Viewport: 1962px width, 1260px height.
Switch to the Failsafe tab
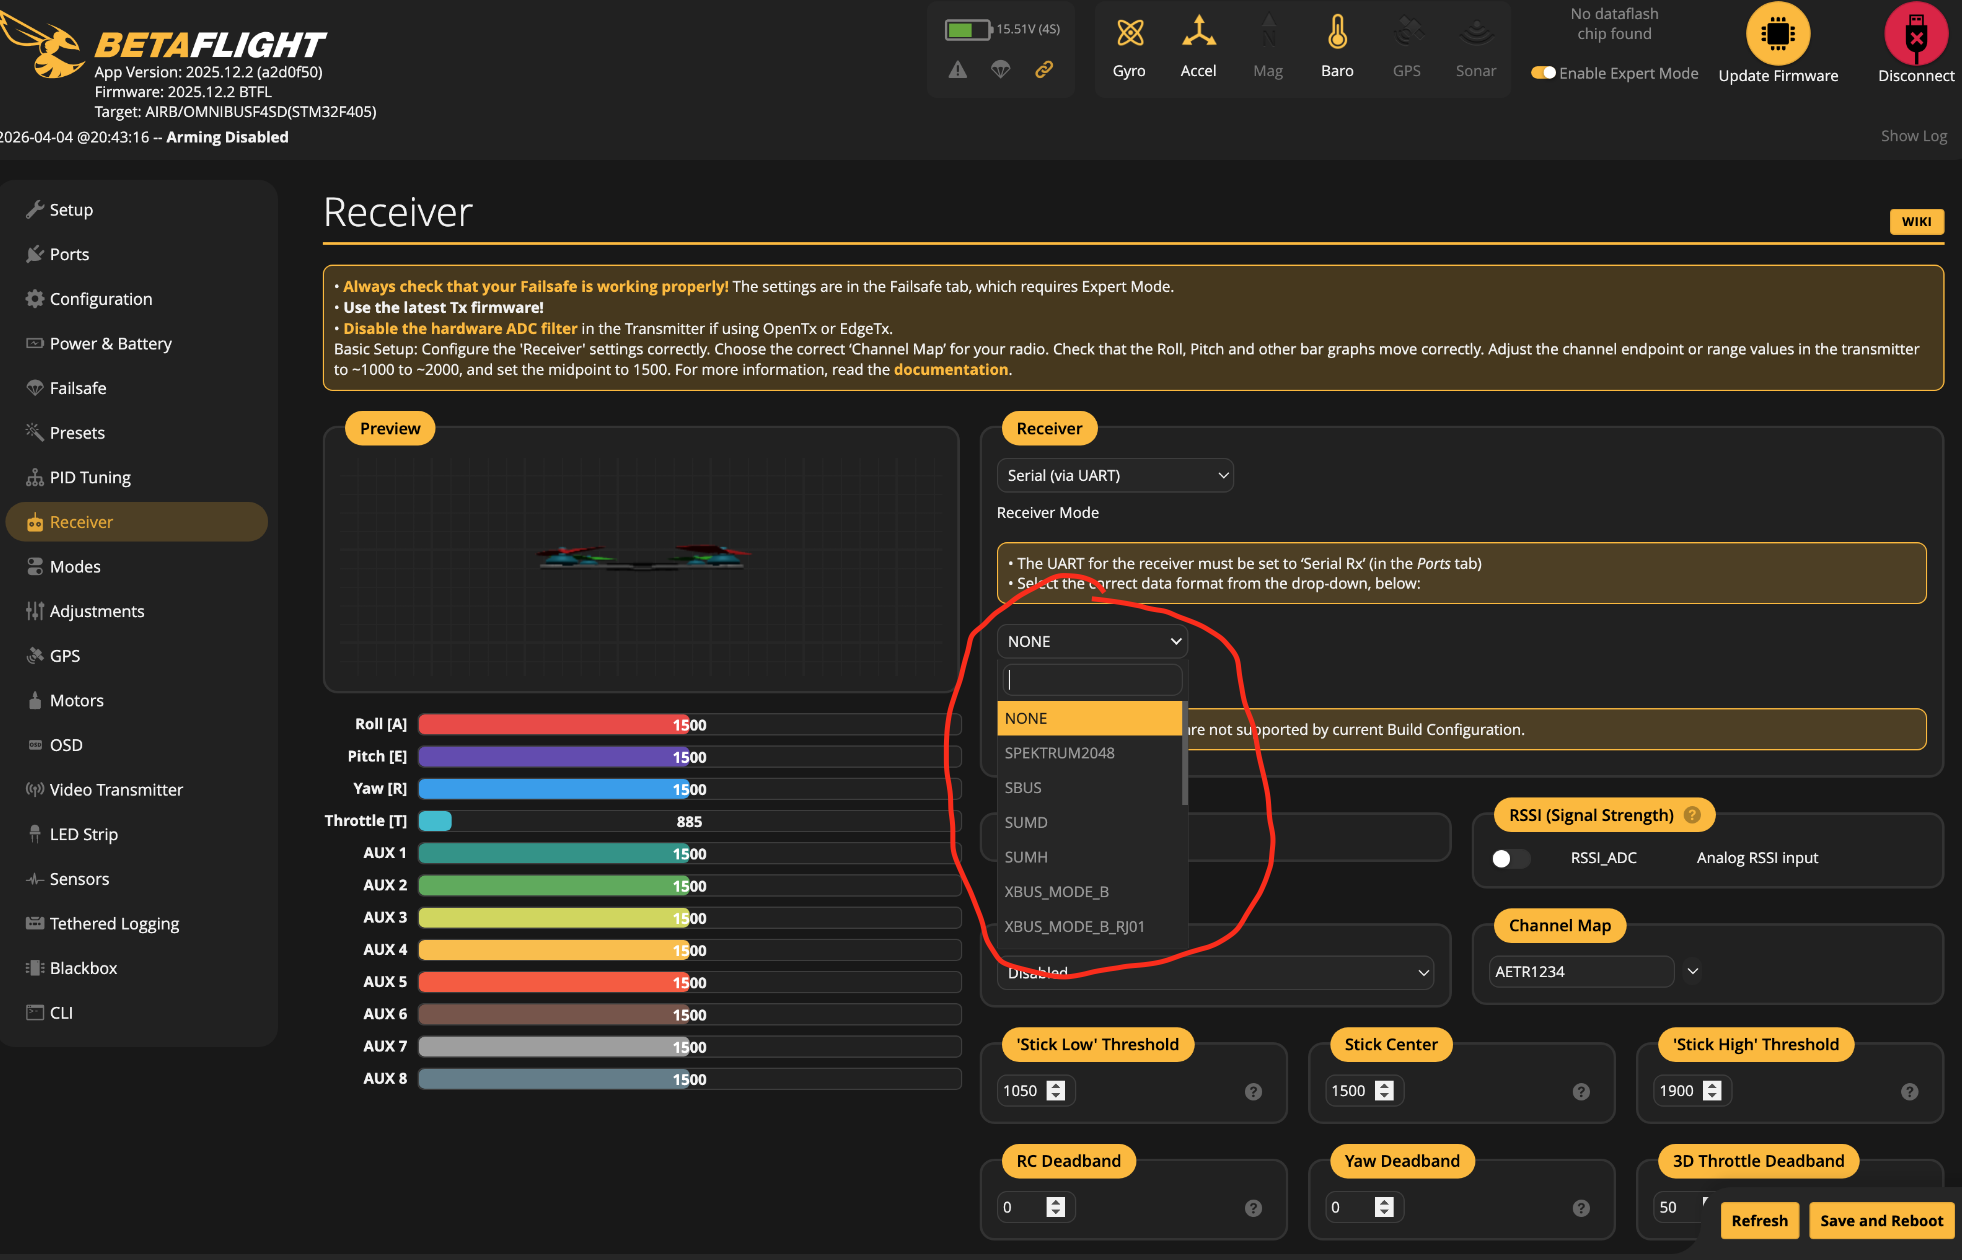coord(137,388)
